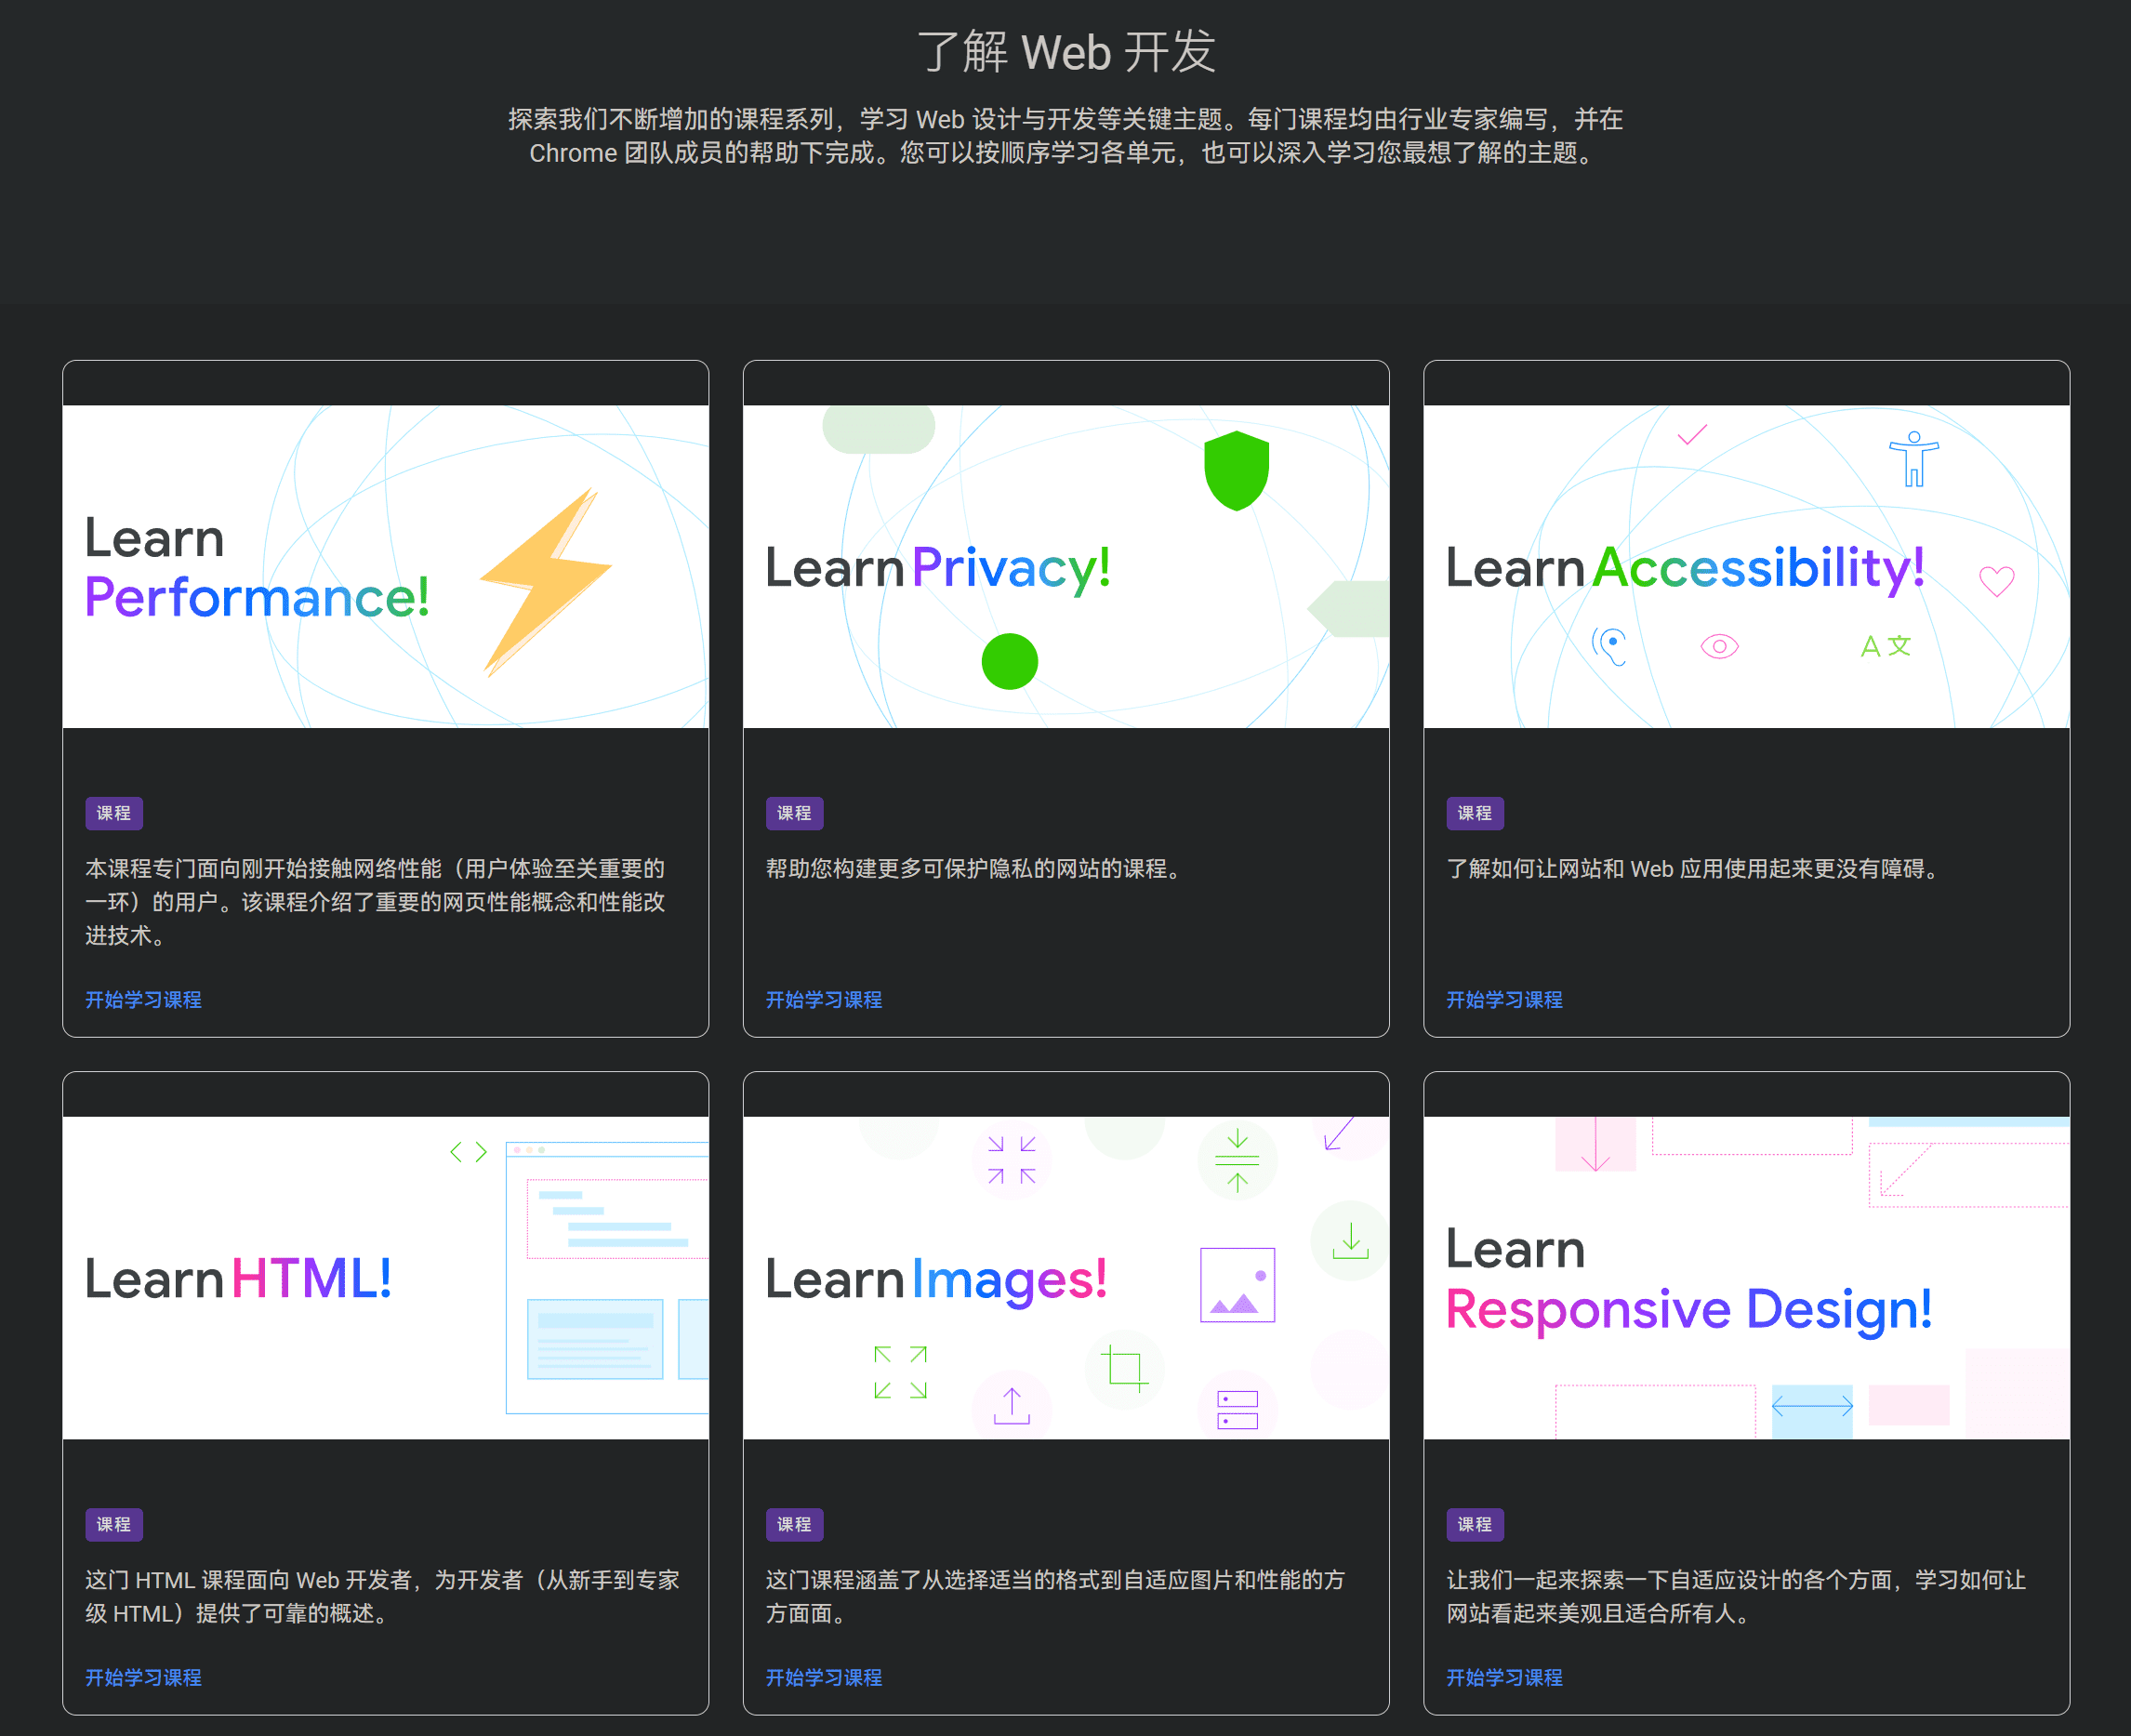
Task: Click the 课程 badge on the Learn Responsive Design card
Action: tap(1474, 1524)
